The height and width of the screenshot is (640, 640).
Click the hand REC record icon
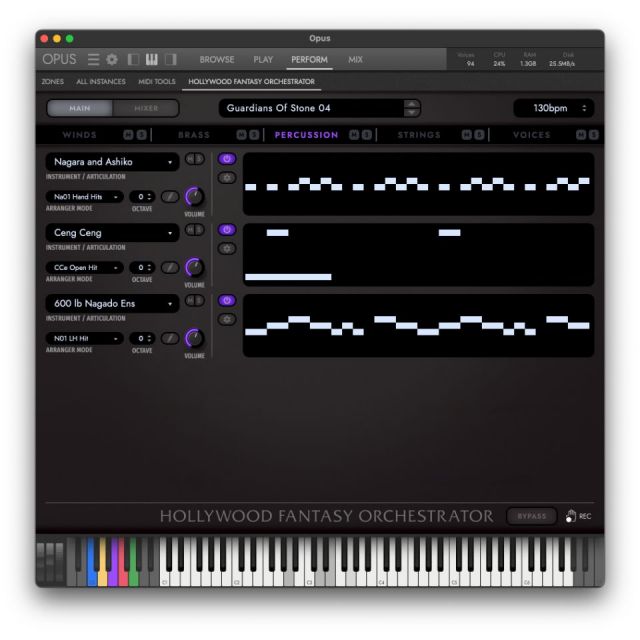coord(571,516)
